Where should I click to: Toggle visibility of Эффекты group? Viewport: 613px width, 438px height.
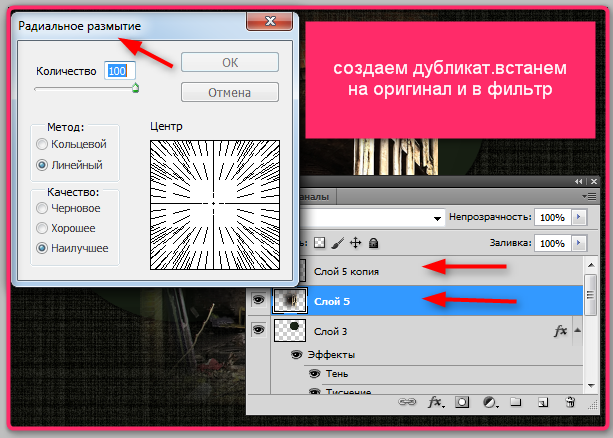pos(296,355)
